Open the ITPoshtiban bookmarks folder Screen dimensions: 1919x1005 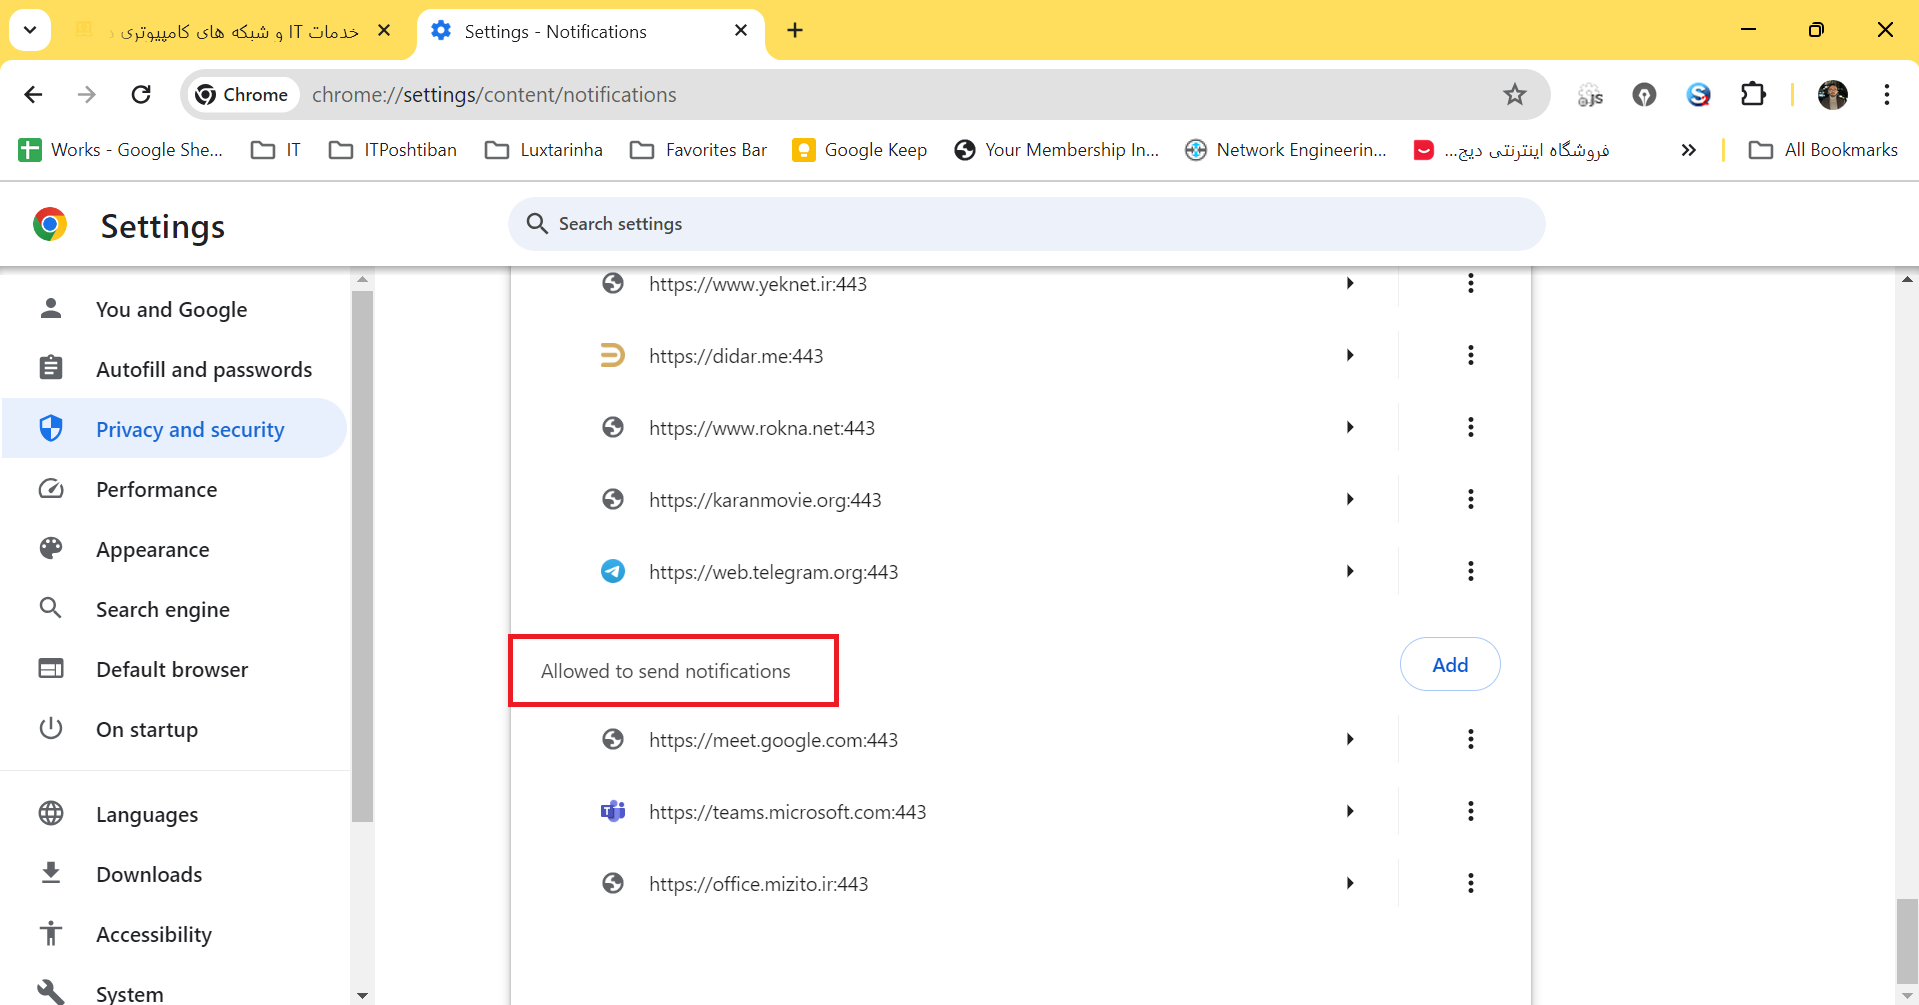point(393,150)
